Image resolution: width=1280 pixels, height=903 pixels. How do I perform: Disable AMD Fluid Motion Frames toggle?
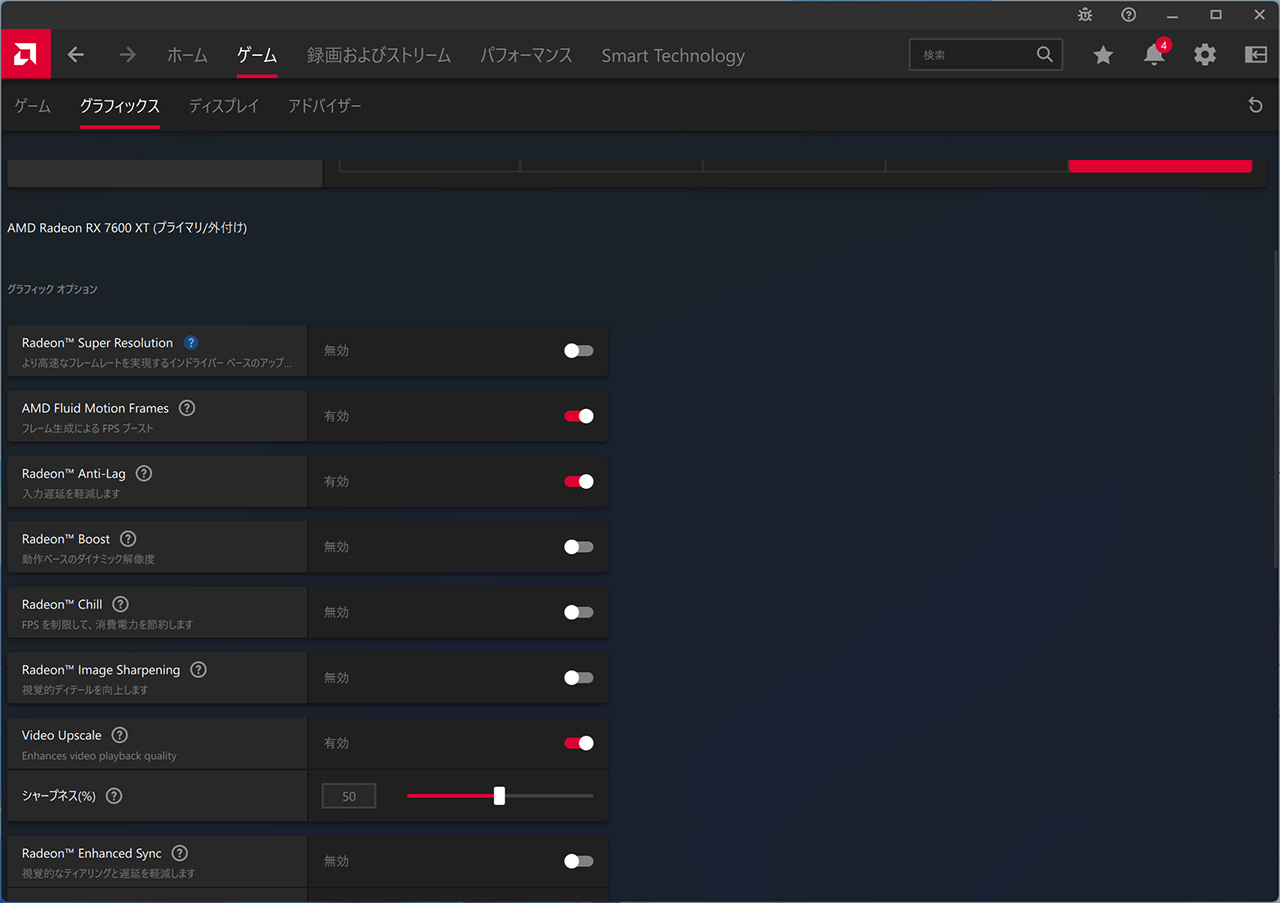coord(579,416)
